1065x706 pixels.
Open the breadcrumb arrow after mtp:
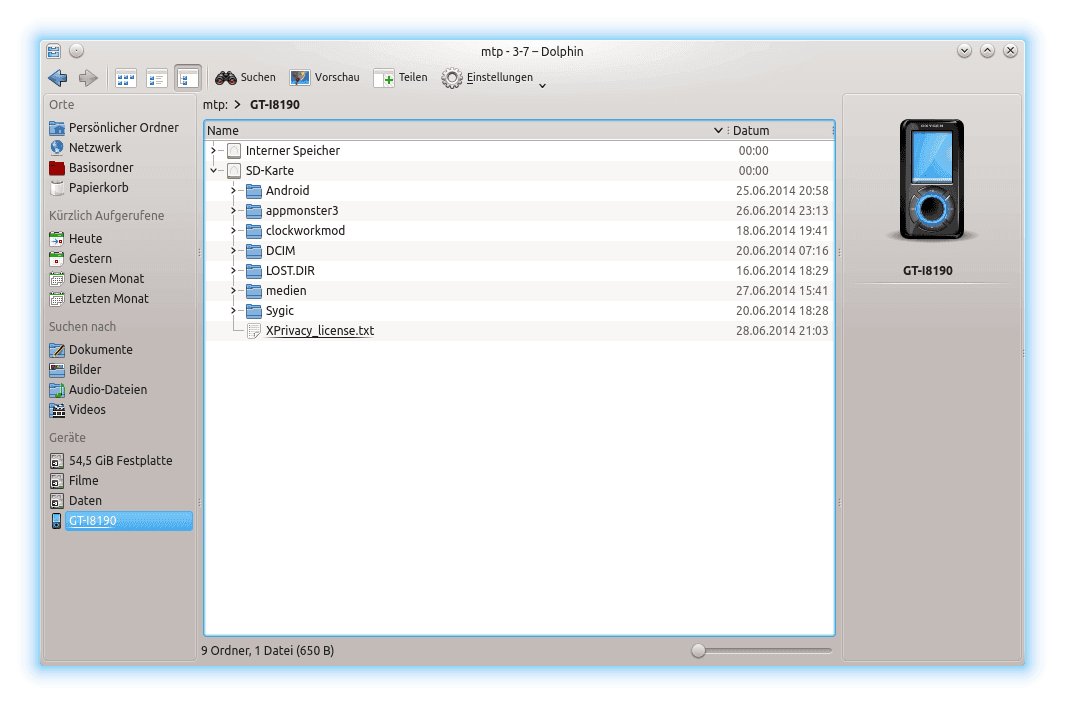click(237, 105)
